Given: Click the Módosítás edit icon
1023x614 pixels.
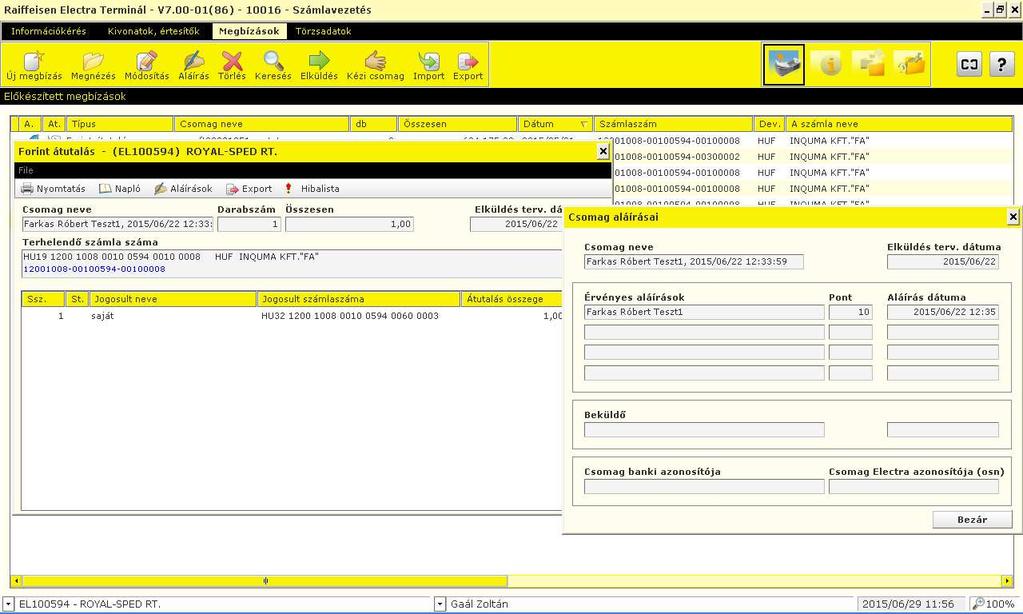Looking at the screenshot, I should [x=147, y=65].
